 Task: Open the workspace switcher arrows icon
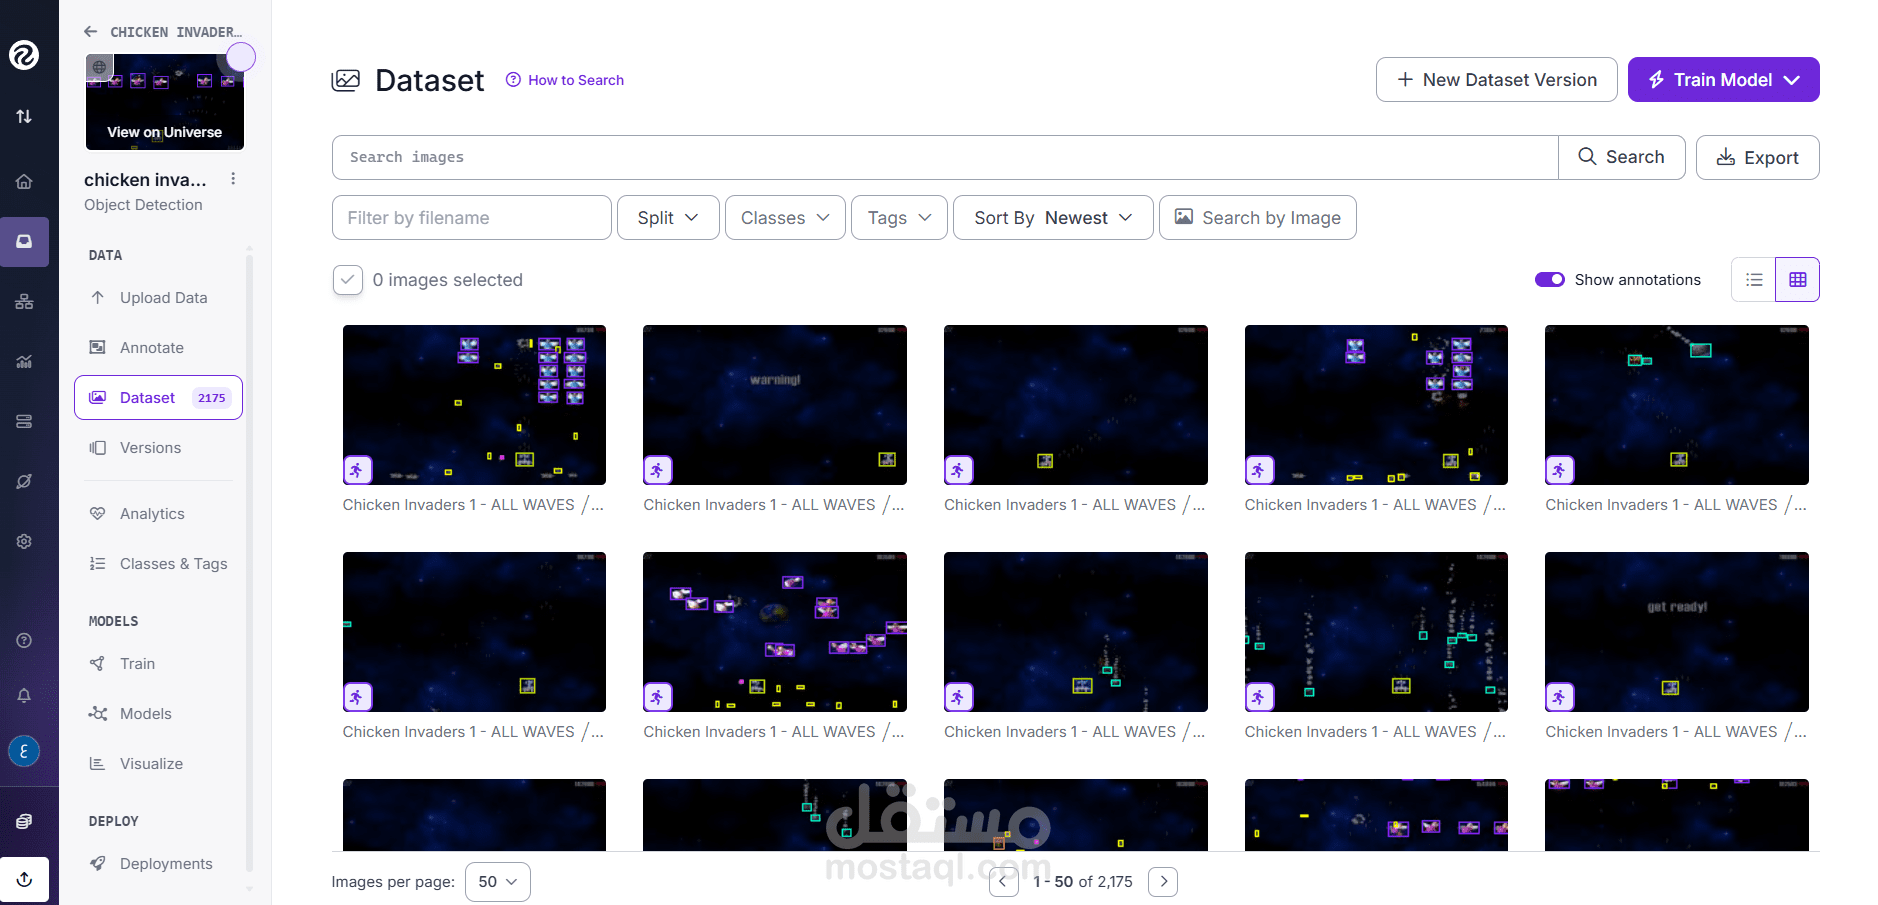click(24, 116)
